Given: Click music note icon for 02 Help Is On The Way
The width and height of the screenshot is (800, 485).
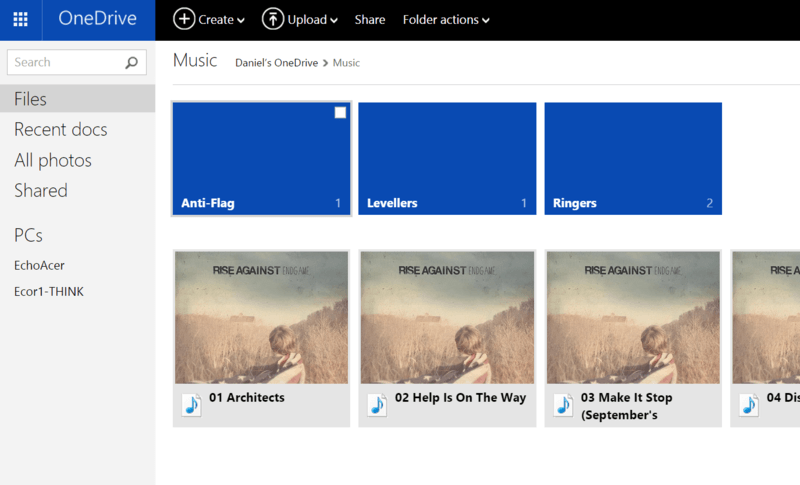Looking at the screenshot, I should click(378, 404).
